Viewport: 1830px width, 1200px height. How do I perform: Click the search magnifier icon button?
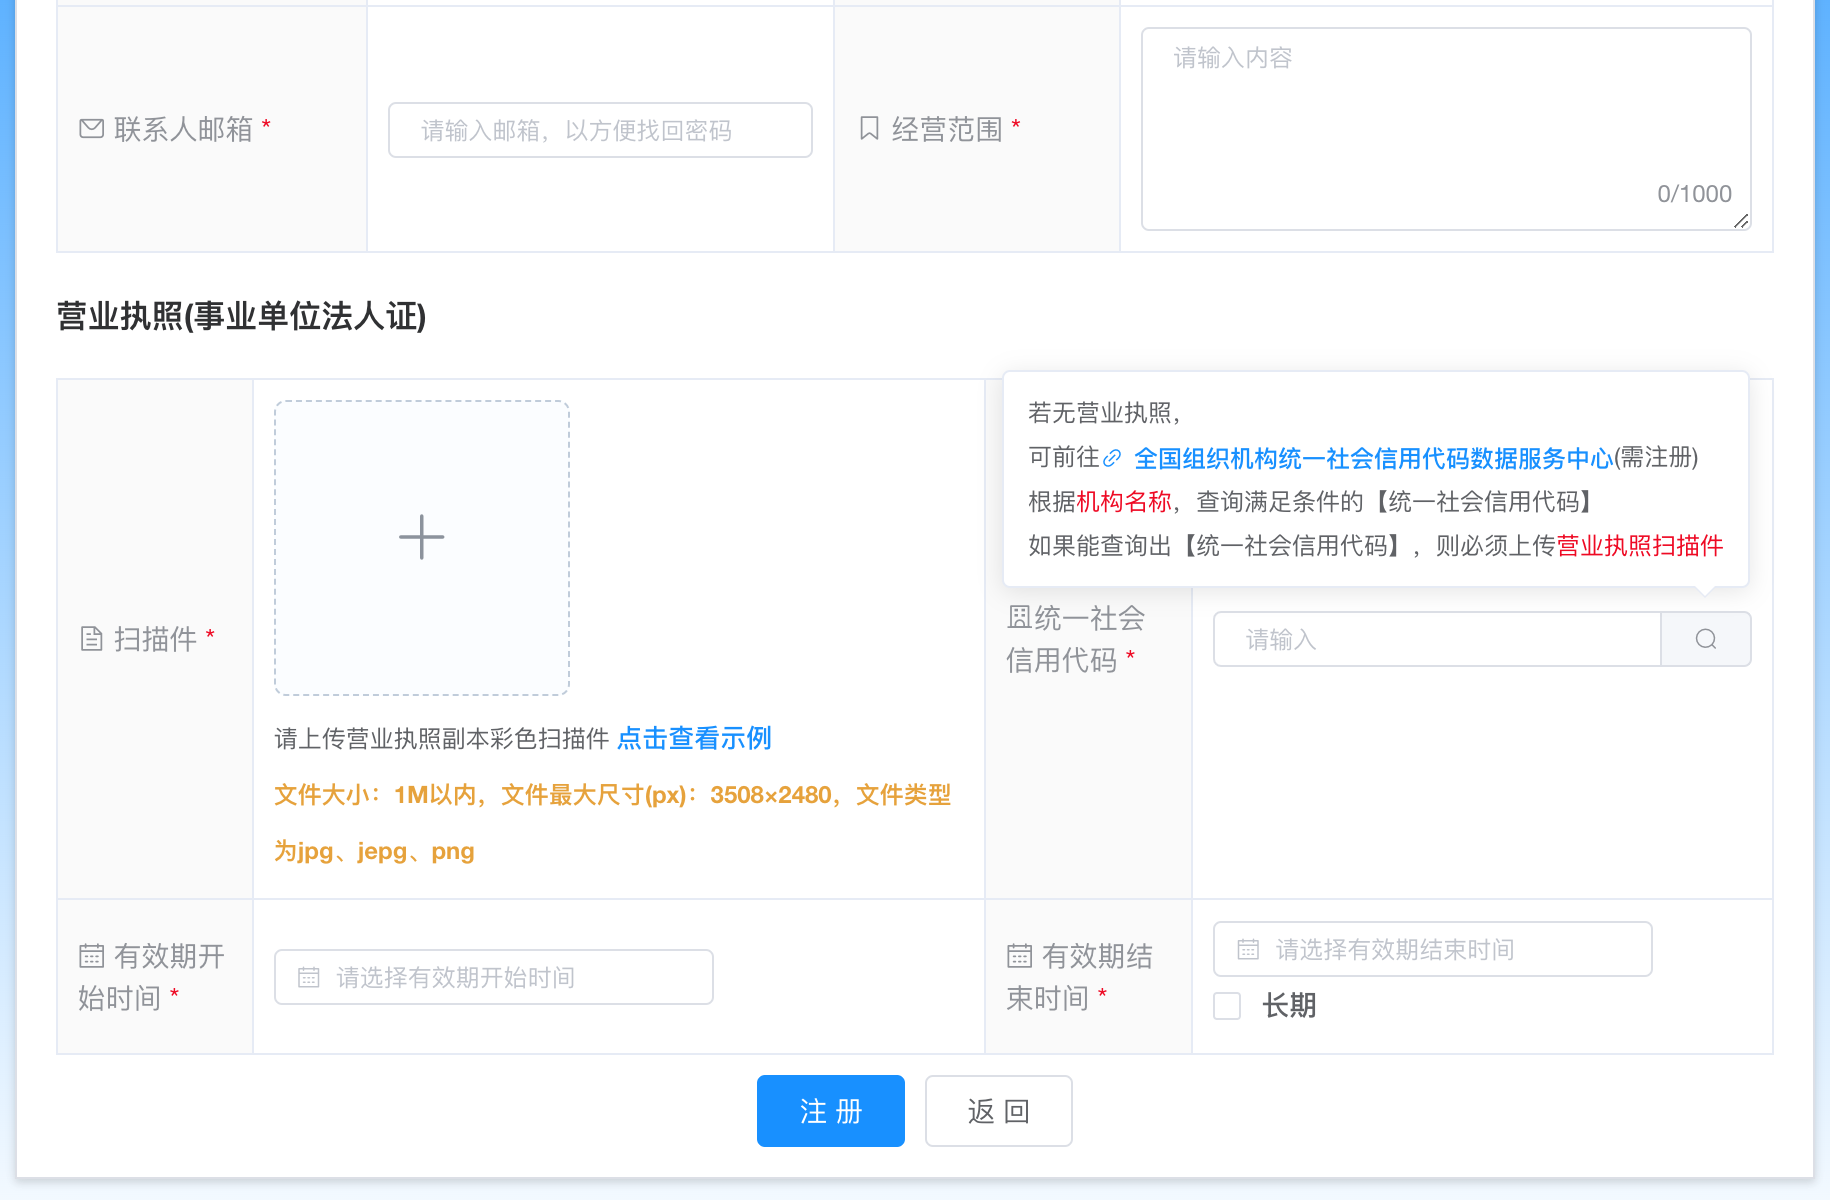click(1706, 639)
